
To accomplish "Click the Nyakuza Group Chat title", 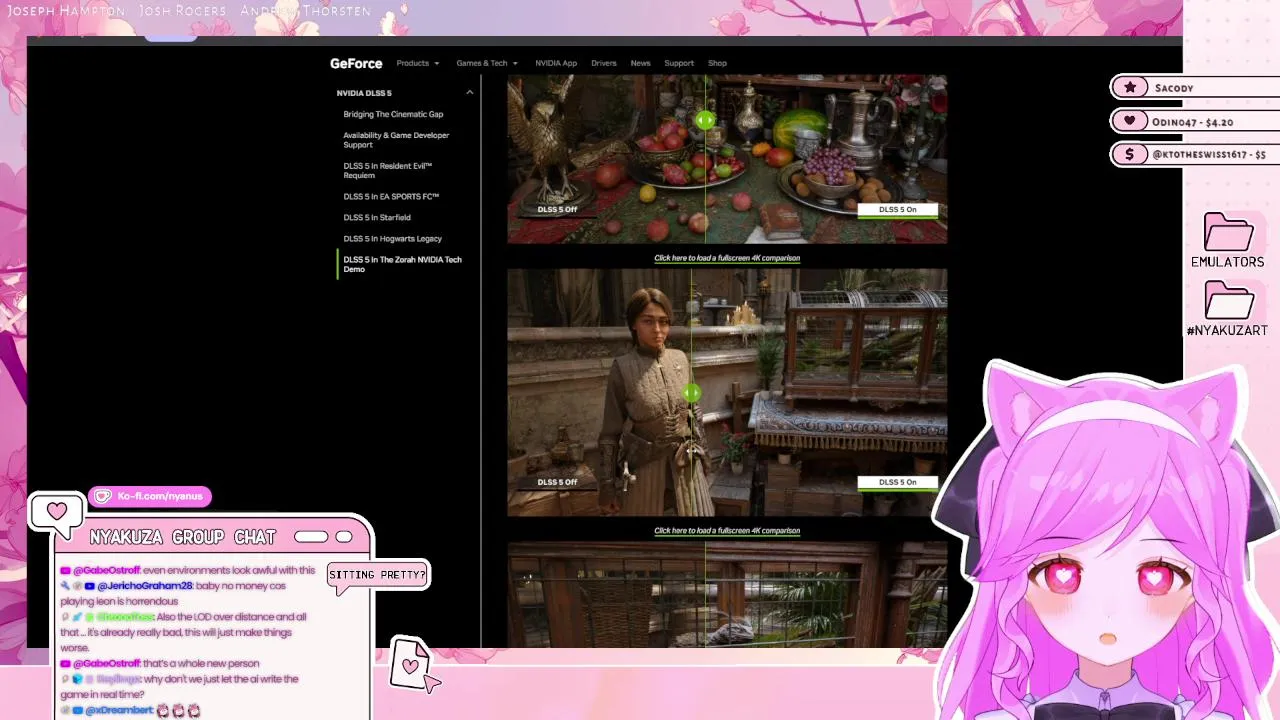I will tap(182, 538).
